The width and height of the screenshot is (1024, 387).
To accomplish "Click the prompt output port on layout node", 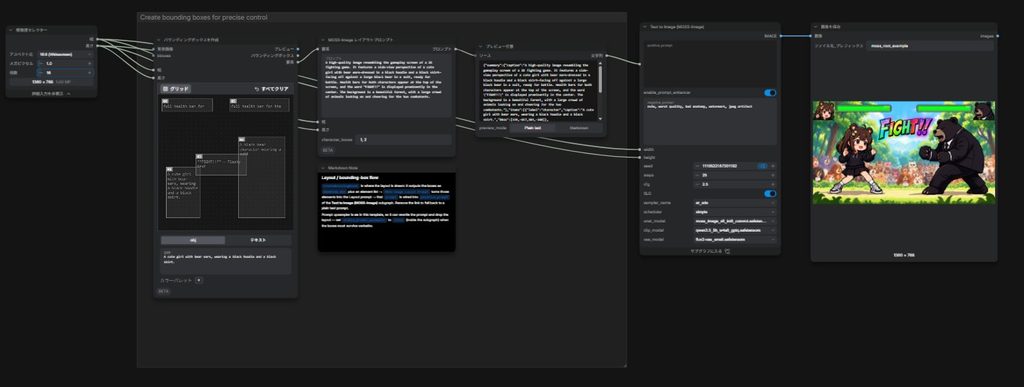I will coord(455,49).
